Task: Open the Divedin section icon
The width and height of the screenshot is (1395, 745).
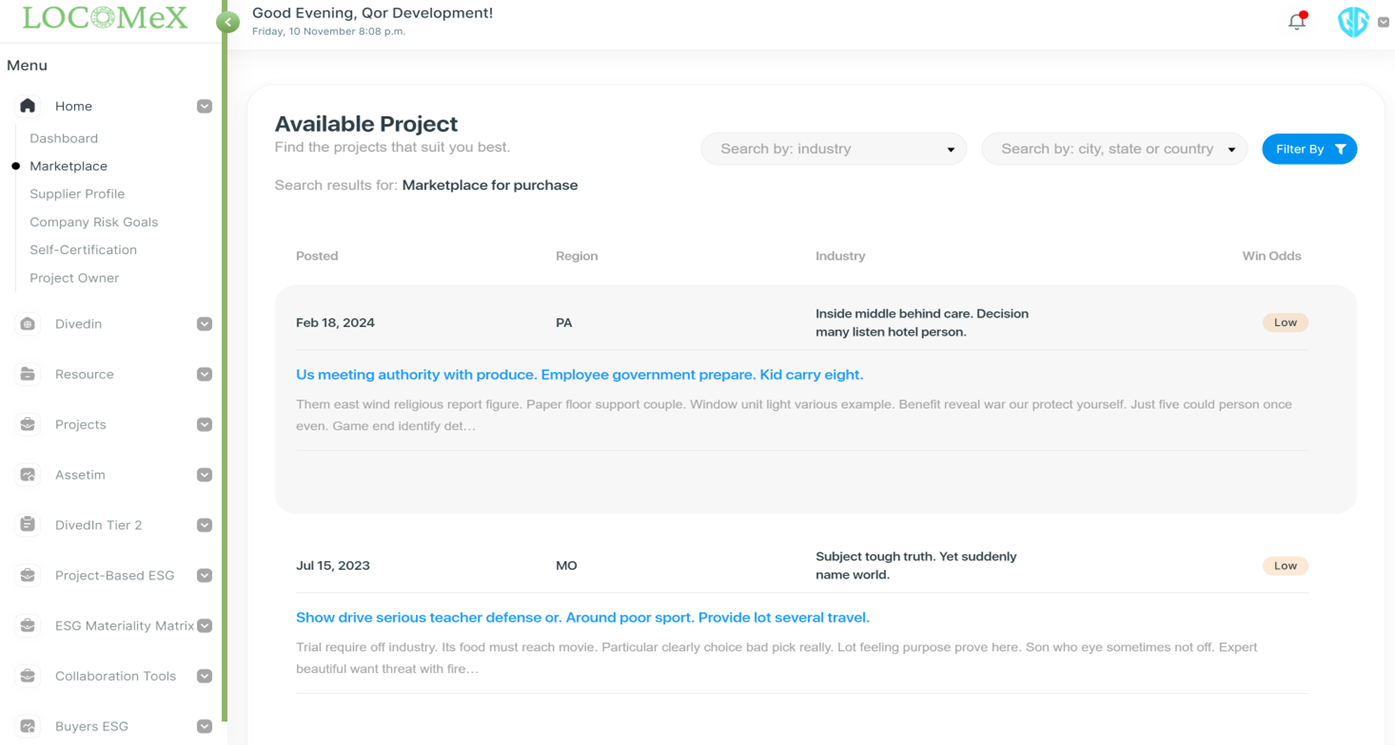Action: (25, 324)
